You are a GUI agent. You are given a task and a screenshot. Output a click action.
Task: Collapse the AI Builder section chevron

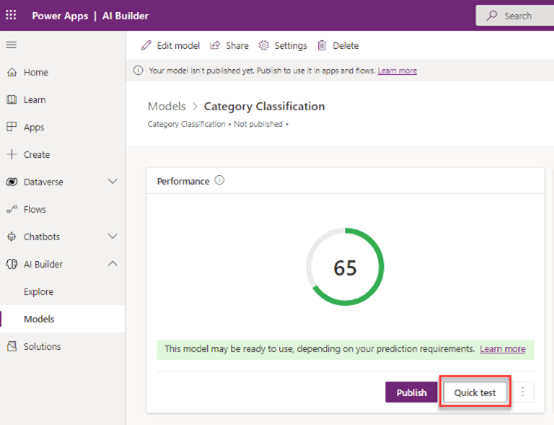coord(112,264)
